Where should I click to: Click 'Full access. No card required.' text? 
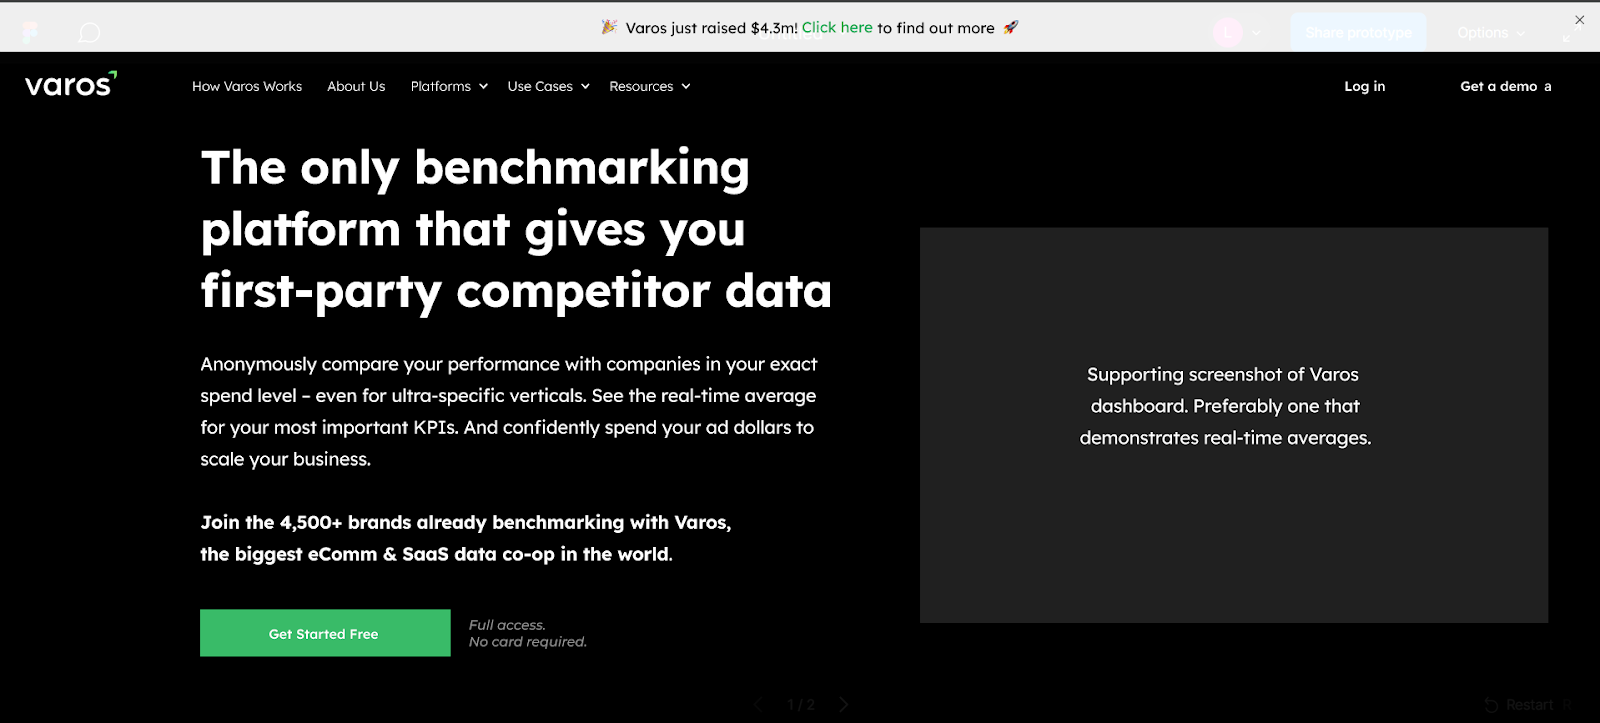[x=528, y=633]
